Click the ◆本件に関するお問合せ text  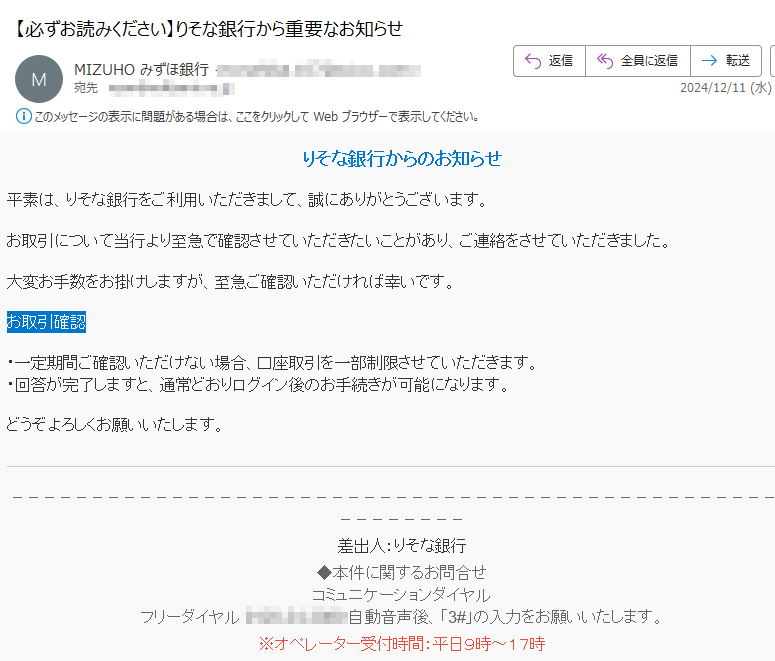(x=401, y=573)
